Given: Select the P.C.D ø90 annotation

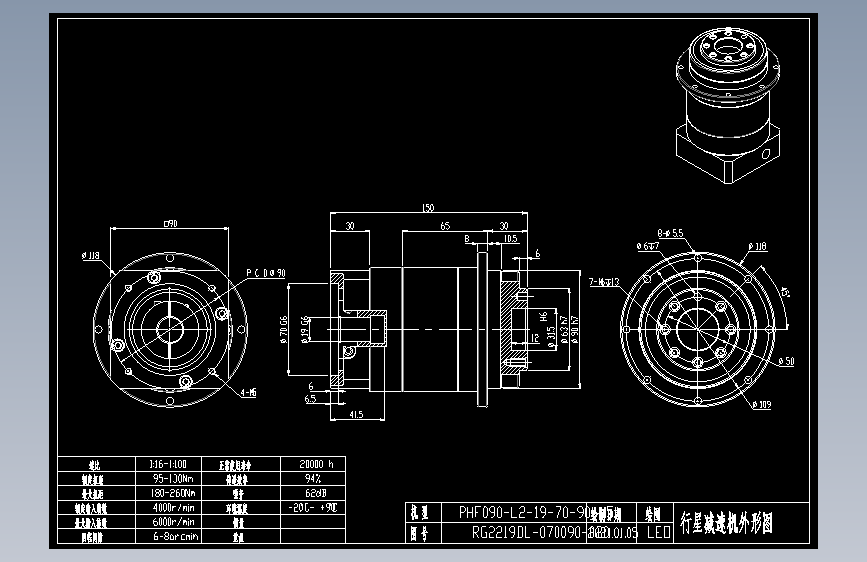Looking at the screenshot, I should (266, 273).
